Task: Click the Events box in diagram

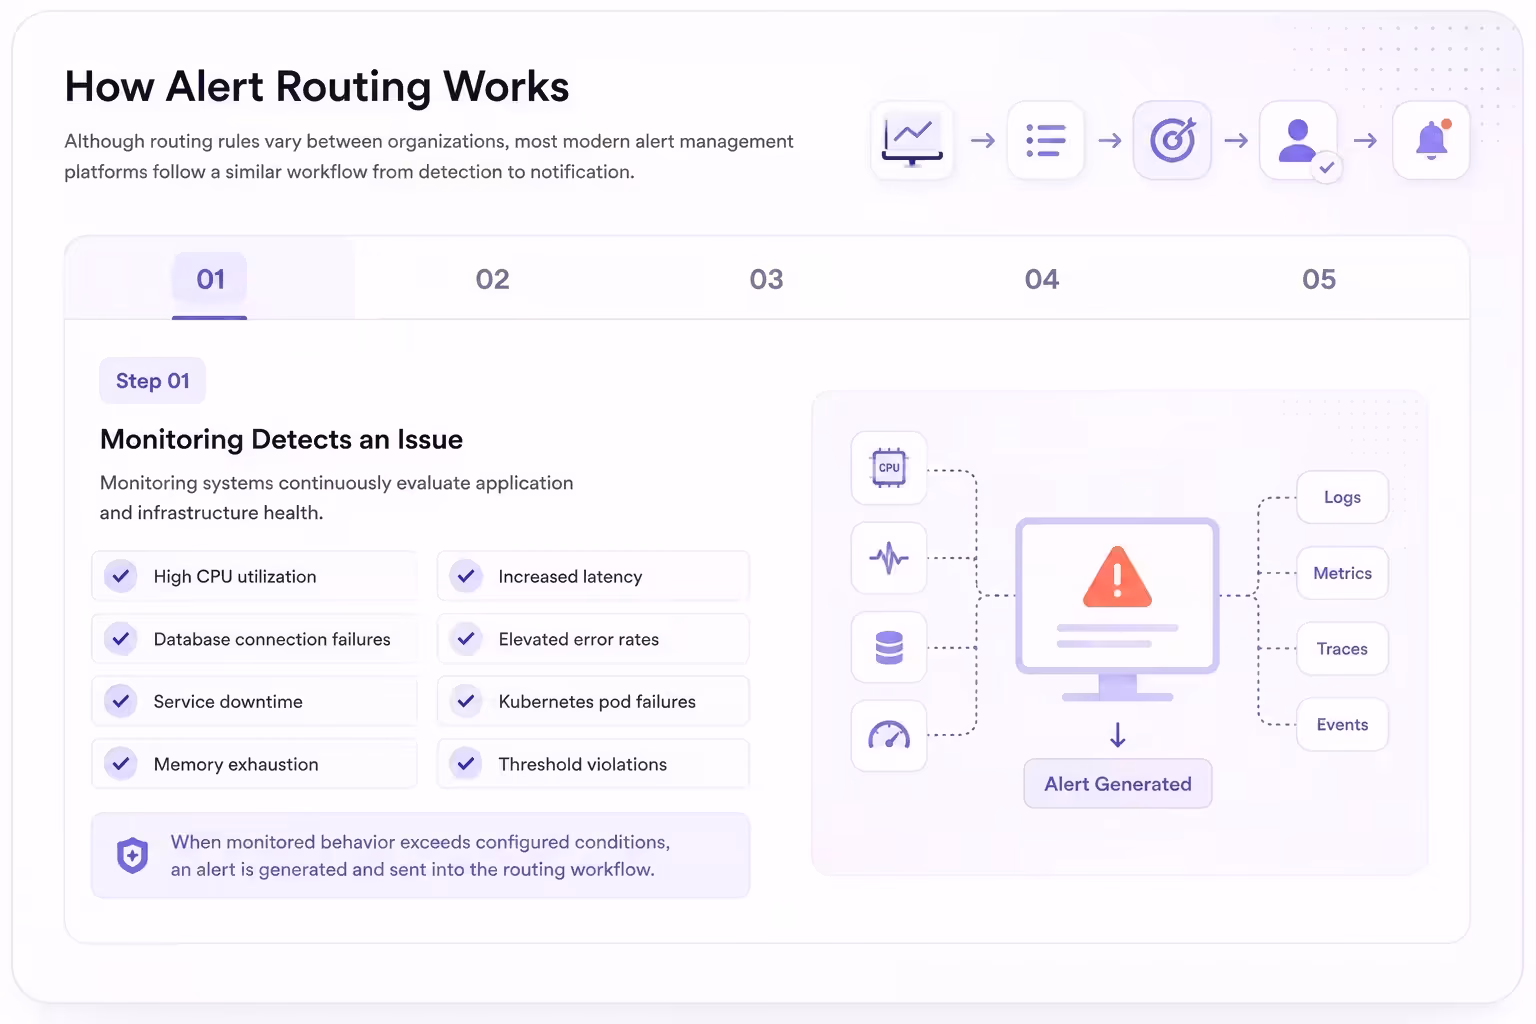Action: tap(1342, 725)
